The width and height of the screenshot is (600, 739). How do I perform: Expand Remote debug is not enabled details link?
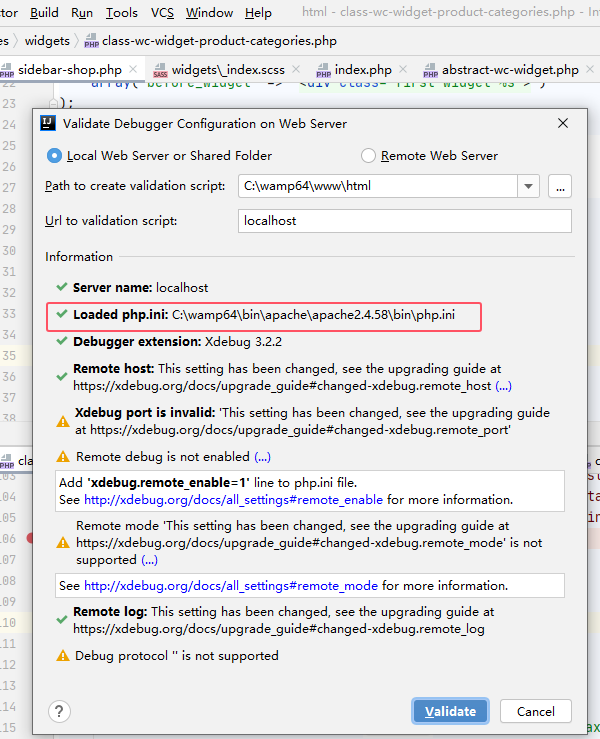(x=263, y=457)
